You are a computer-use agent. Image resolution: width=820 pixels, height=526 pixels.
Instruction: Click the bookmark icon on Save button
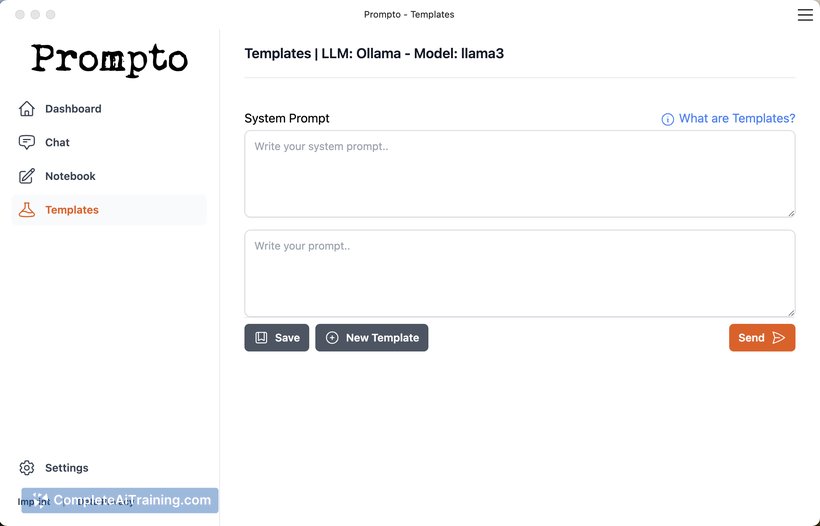click(x=261, y=338)
